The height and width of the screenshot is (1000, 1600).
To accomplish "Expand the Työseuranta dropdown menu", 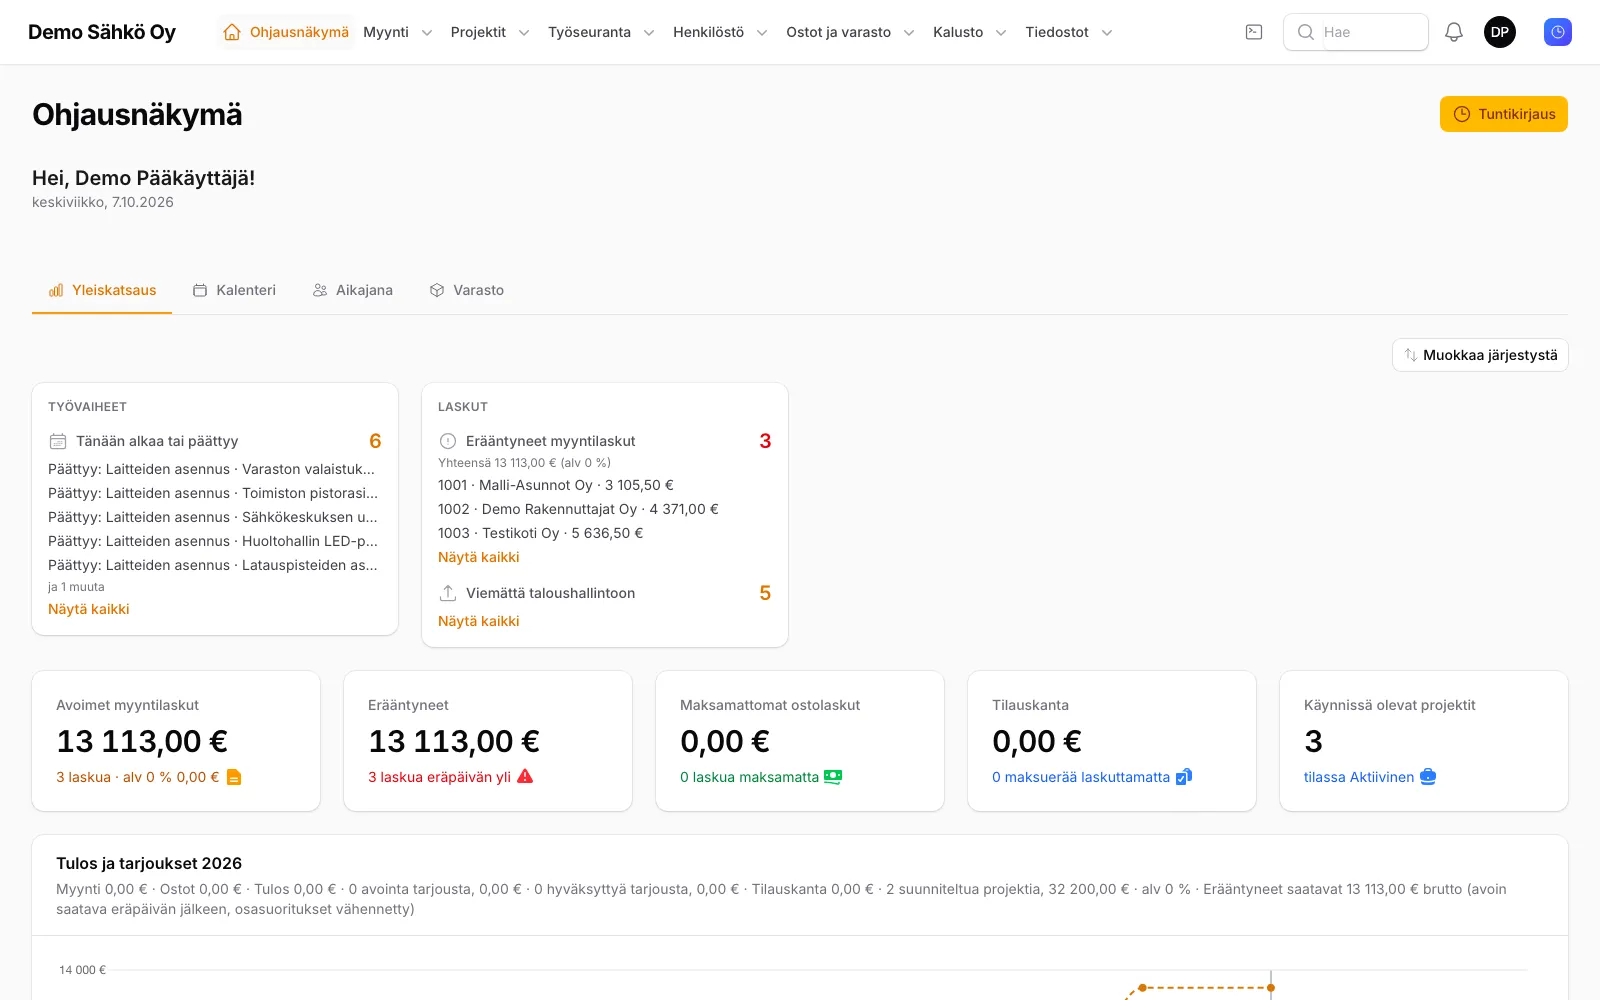I will tap(601, 32).
